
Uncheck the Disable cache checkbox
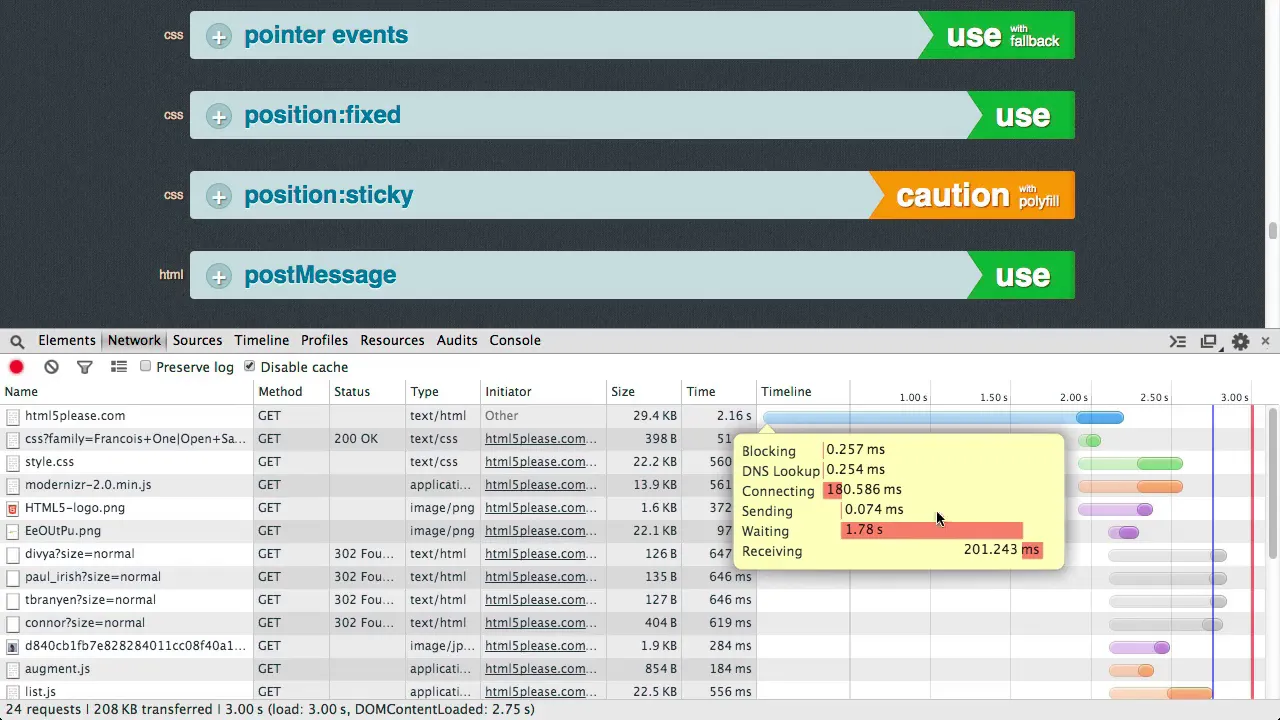click(x=250, y=366)
